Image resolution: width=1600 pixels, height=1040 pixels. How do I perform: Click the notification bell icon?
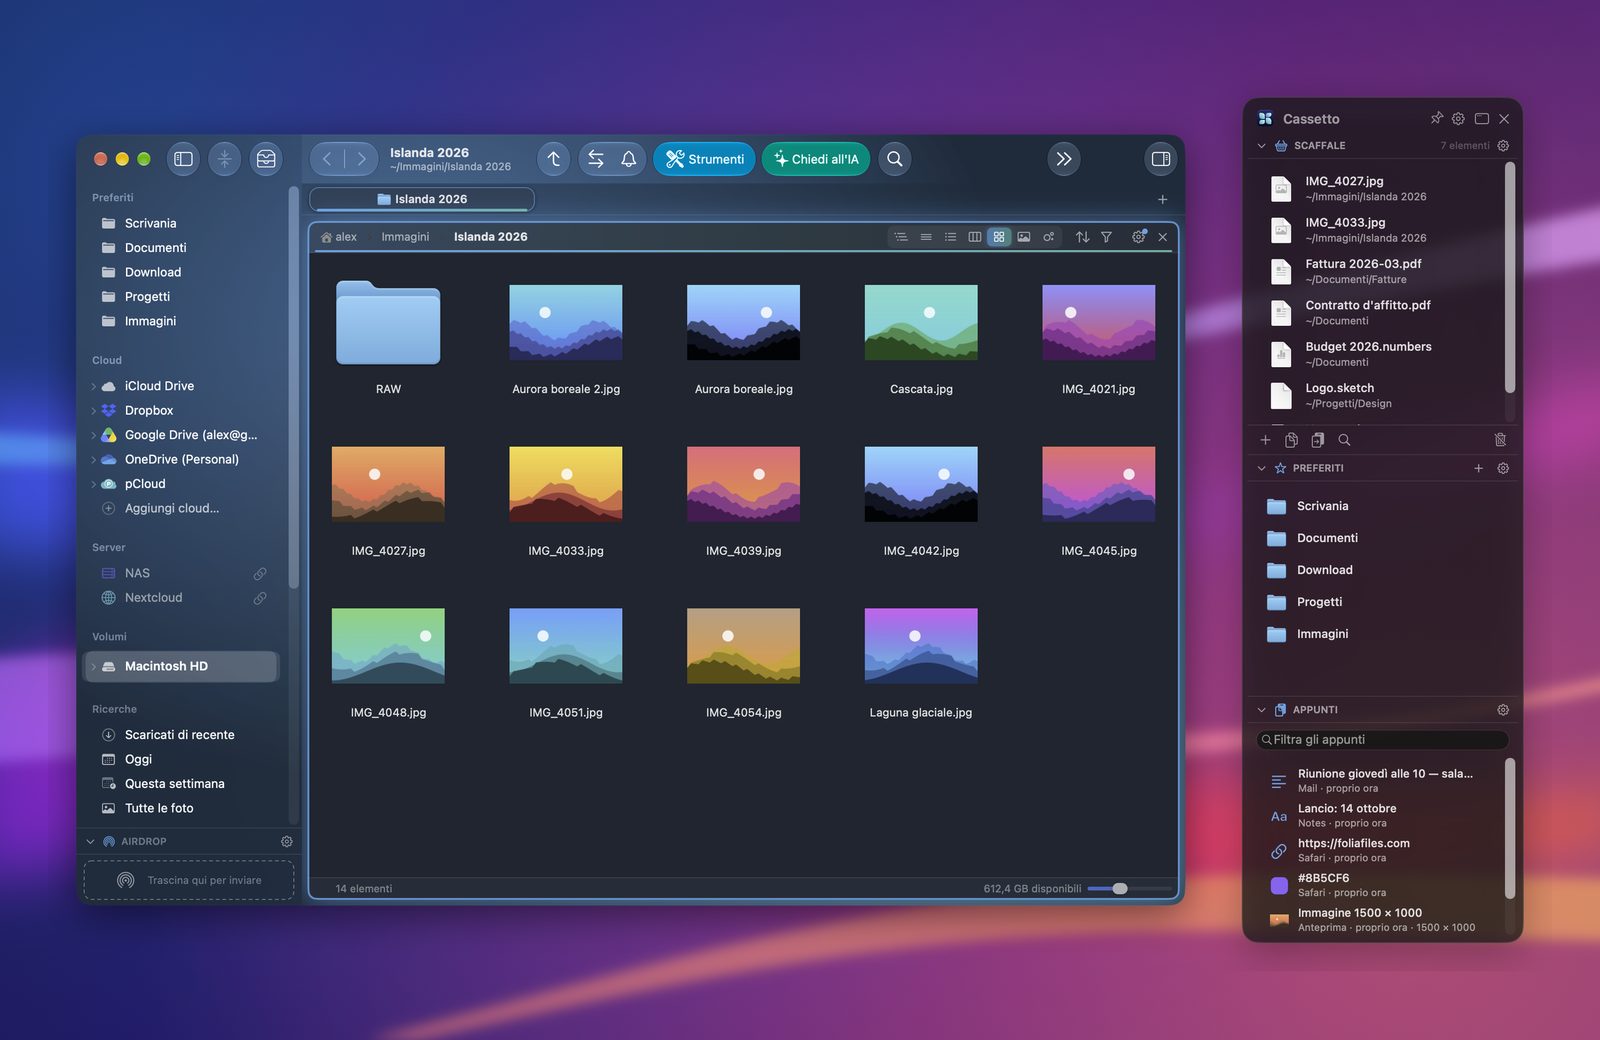[x=629, y=159]
